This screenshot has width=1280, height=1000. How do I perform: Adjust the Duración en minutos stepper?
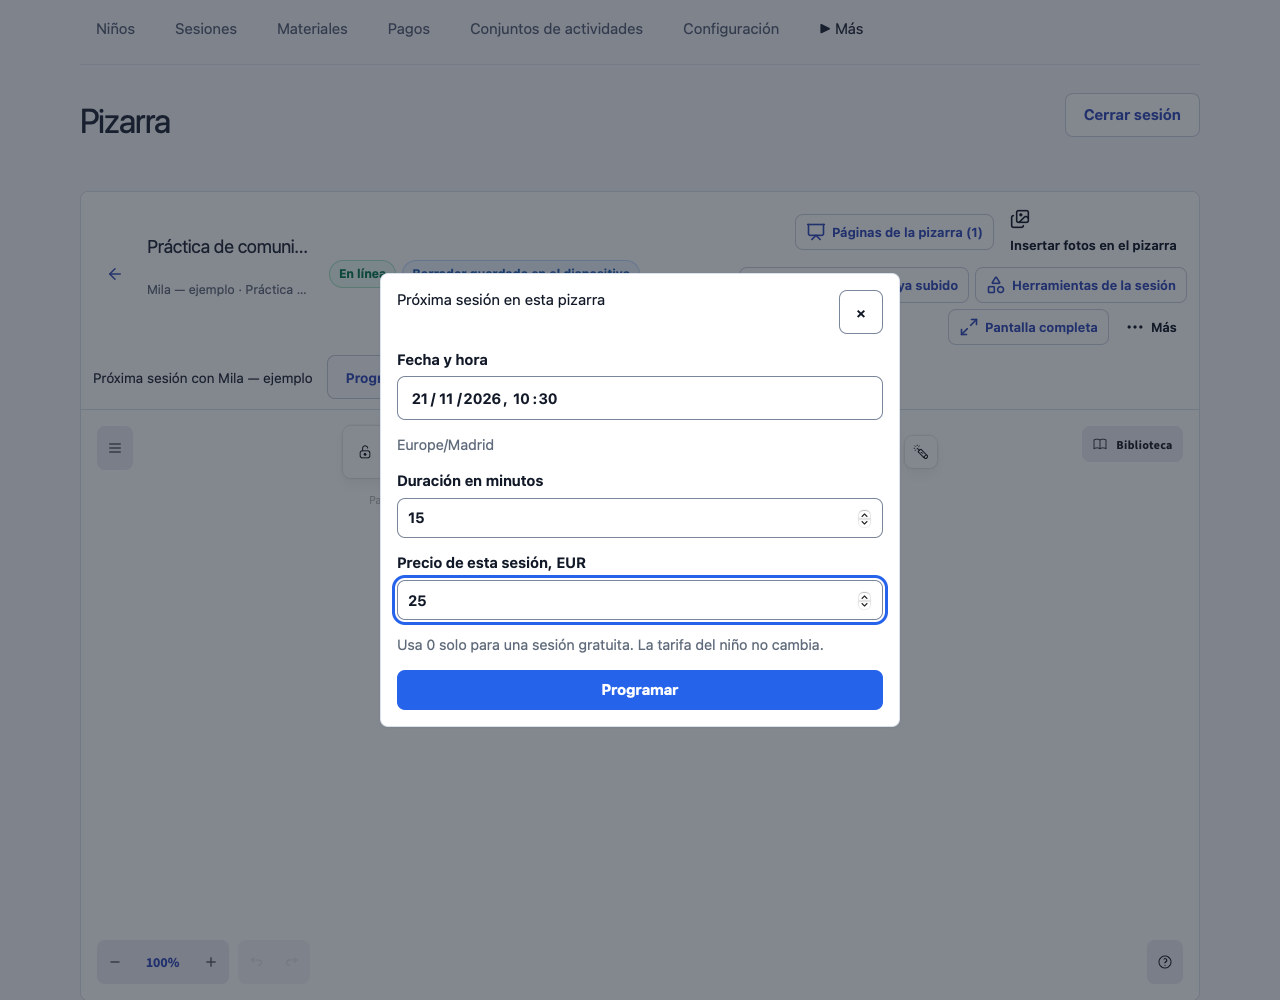(864, 518)
